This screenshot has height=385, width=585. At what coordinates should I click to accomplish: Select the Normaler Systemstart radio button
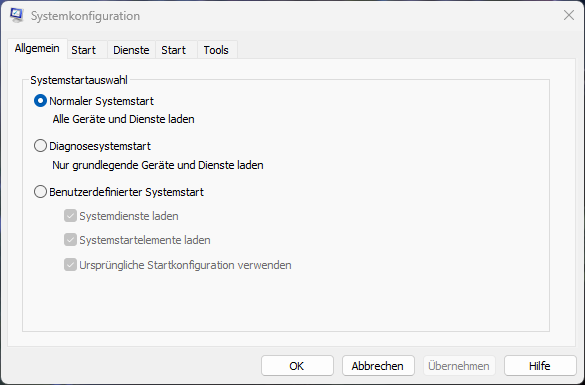(x=40, y=101)
